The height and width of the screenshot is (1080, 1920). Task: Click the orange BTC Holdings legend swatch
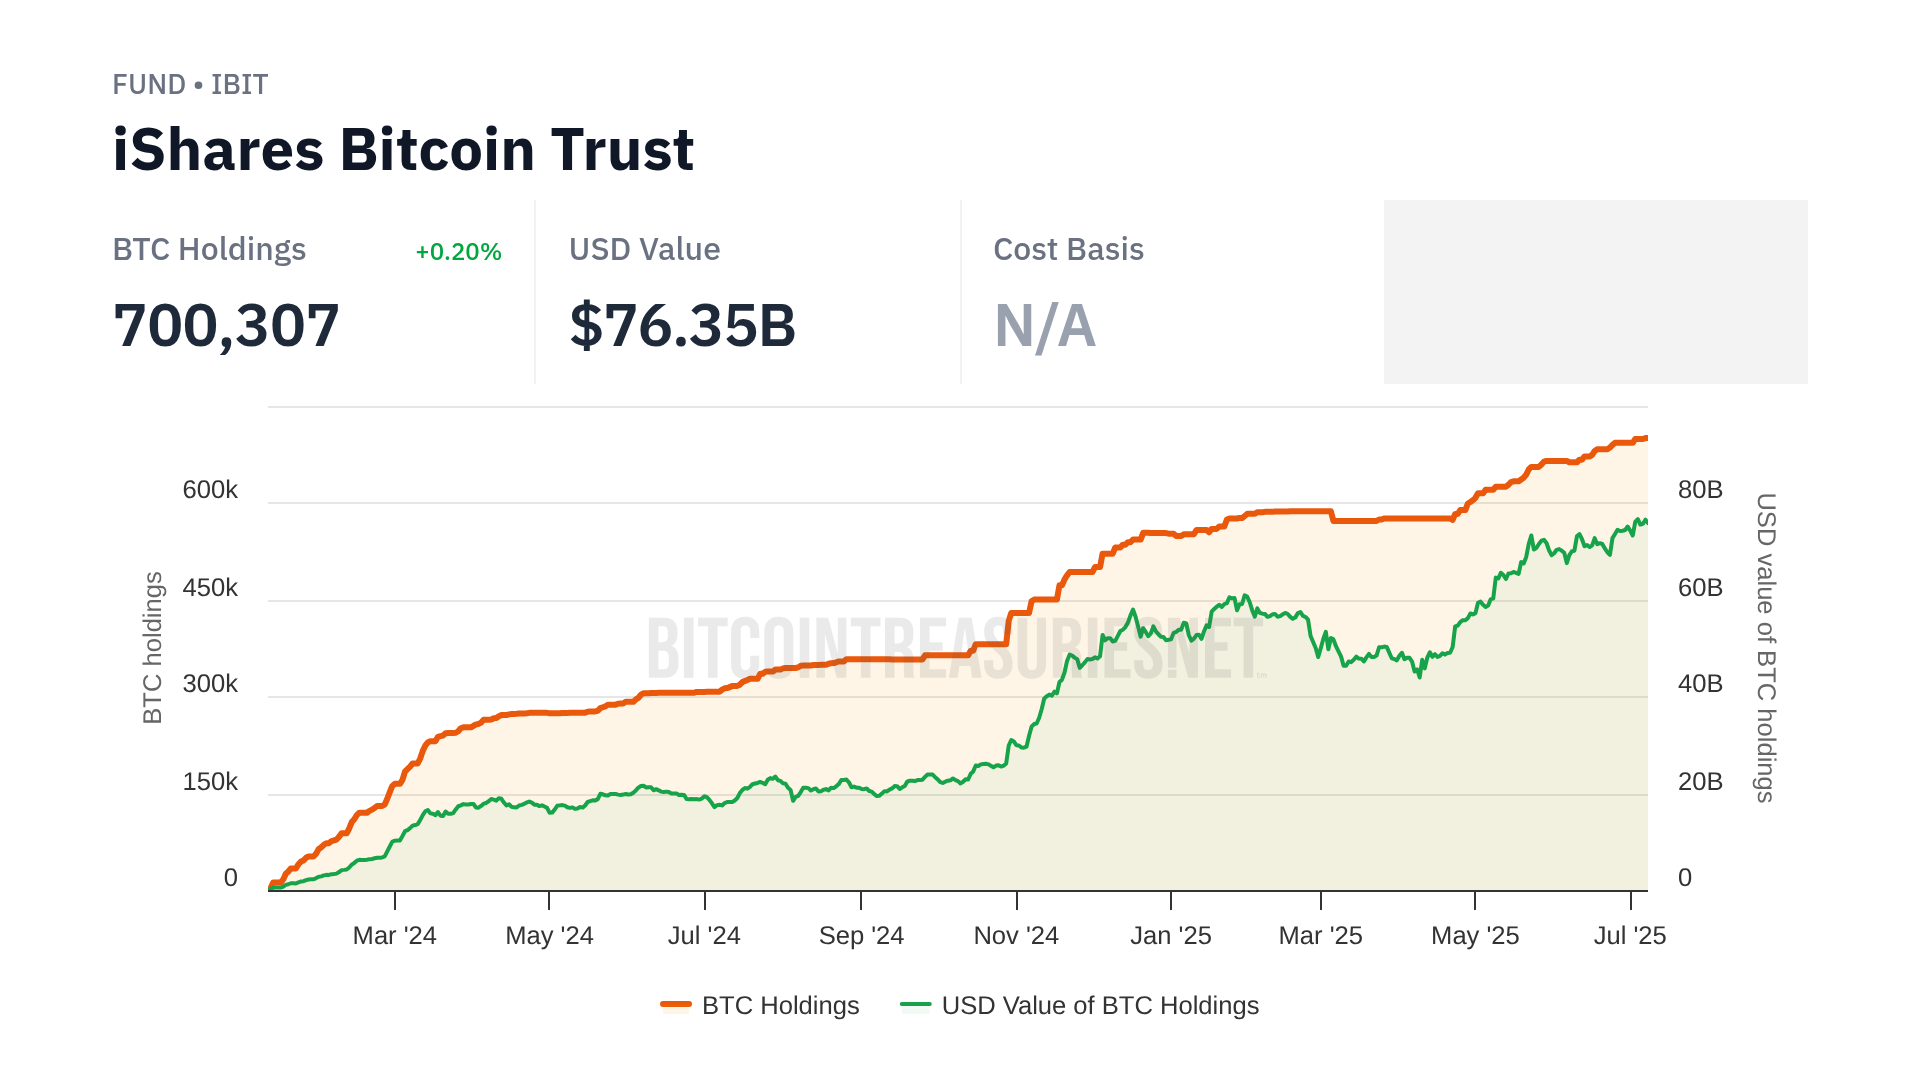(x=676, y=1005)
